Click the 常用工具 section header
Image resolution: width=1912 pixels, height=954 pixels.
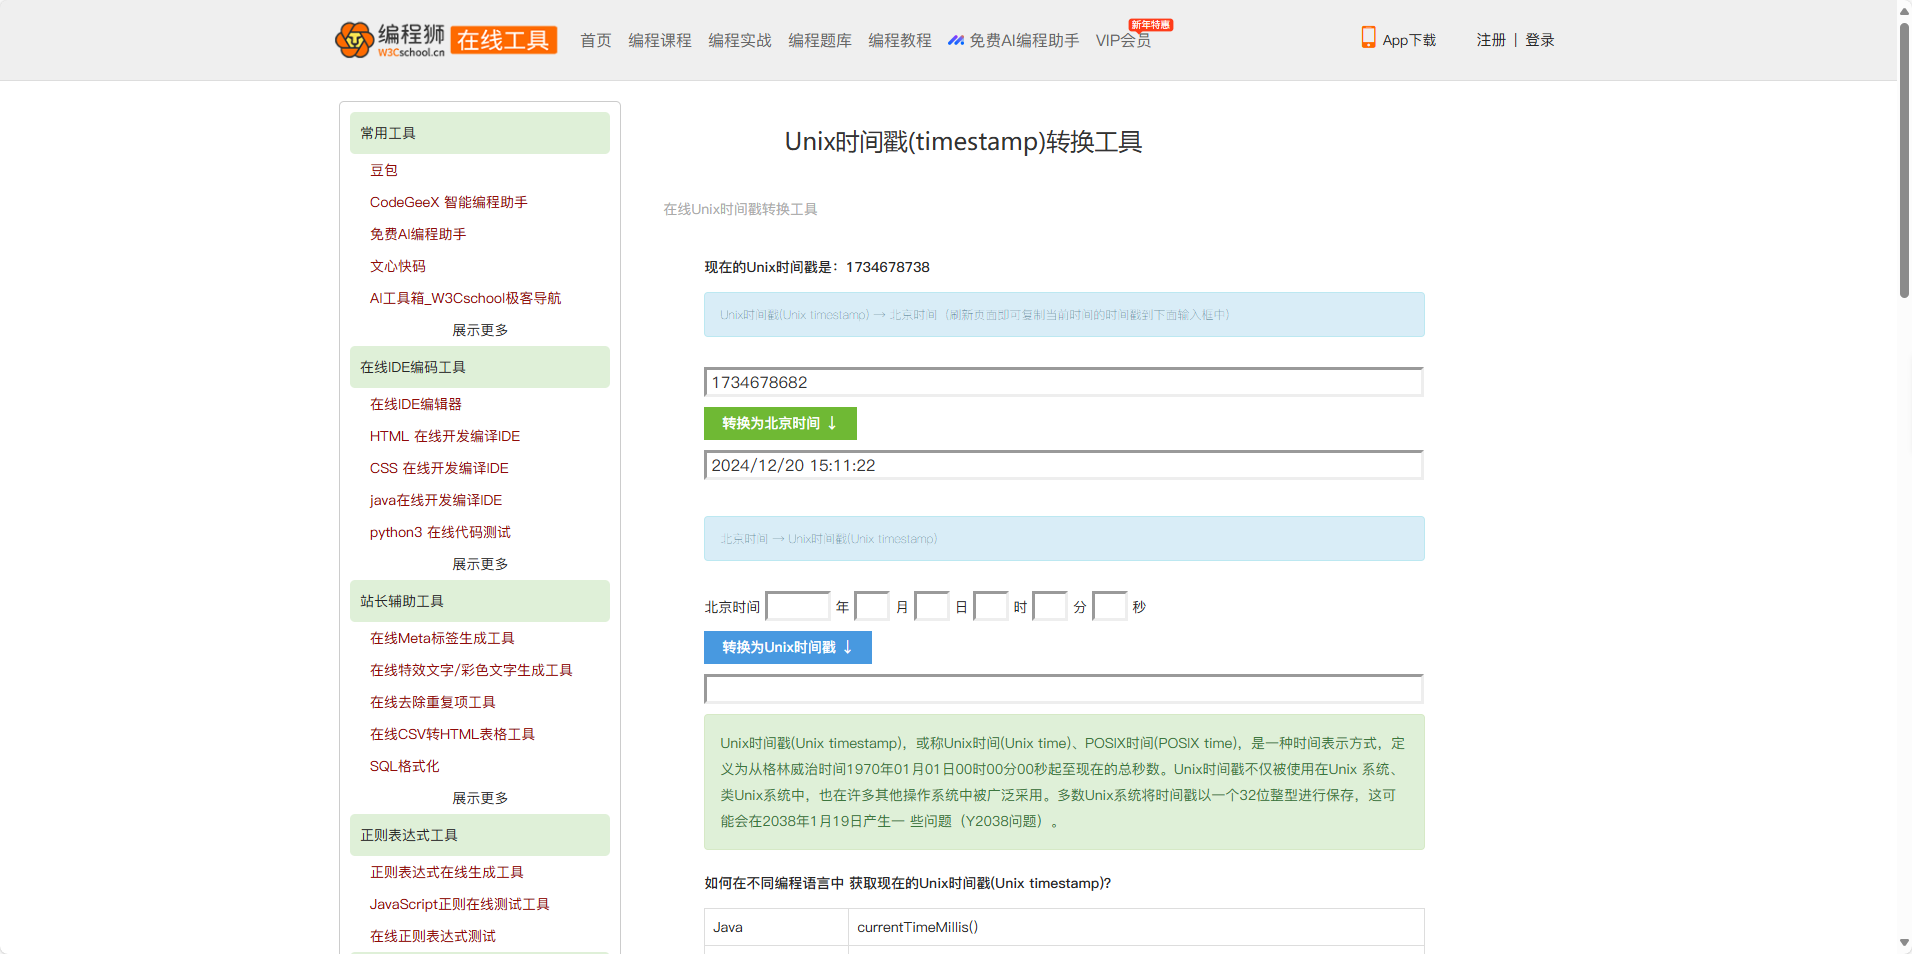480,133
